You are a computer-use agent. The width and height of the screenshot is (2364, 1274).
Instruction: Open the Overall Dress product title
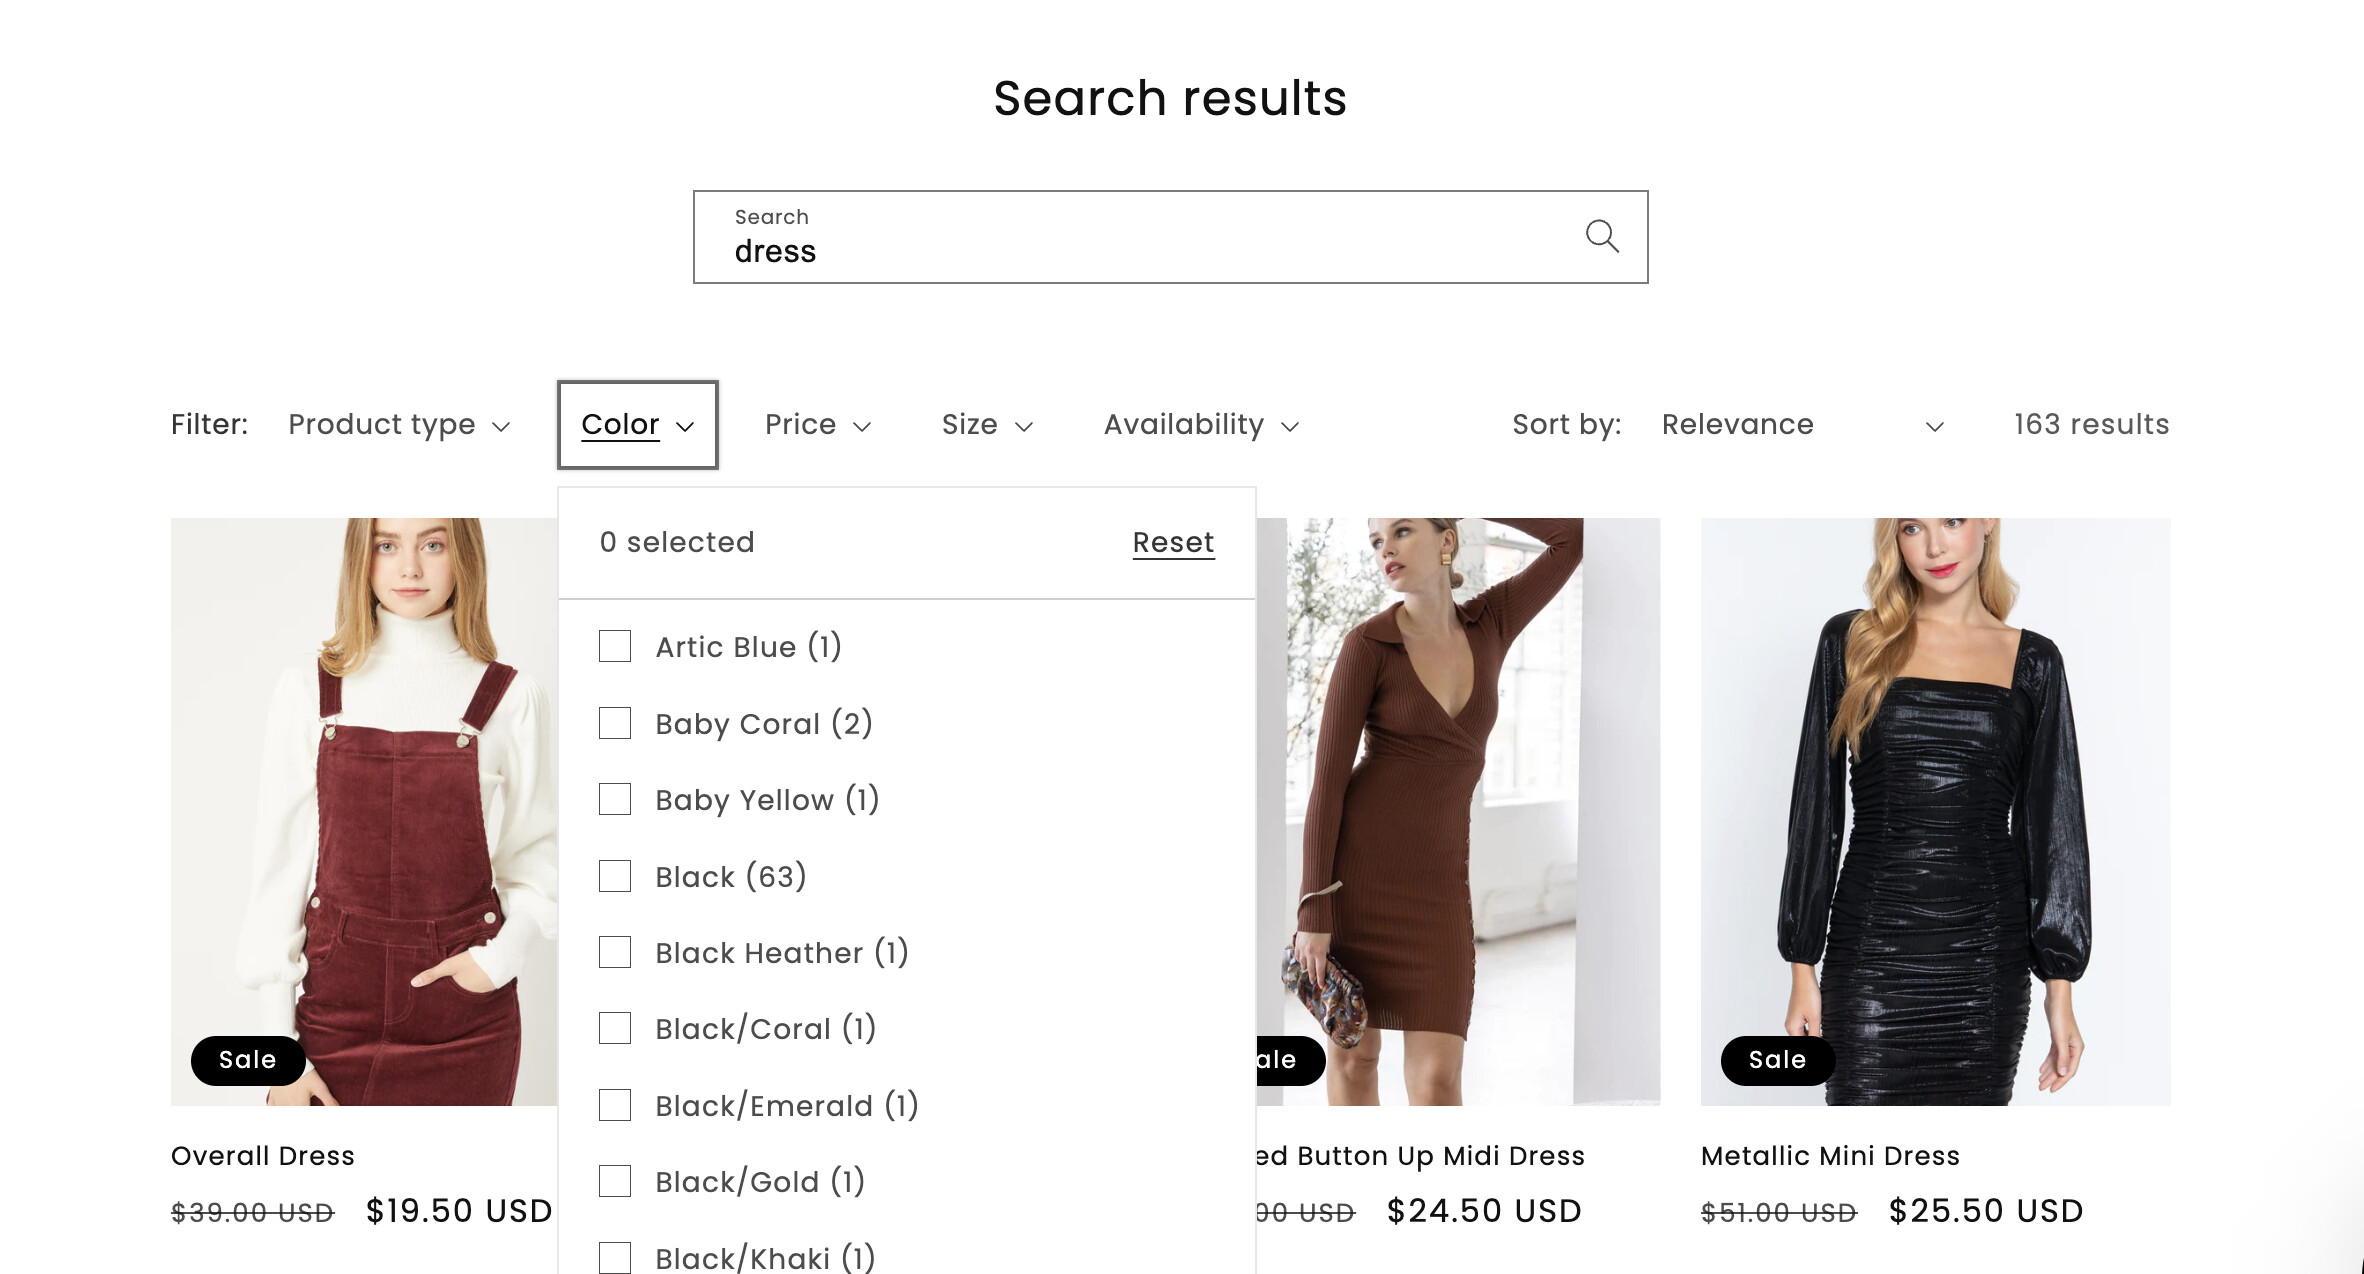point(262,1156)
